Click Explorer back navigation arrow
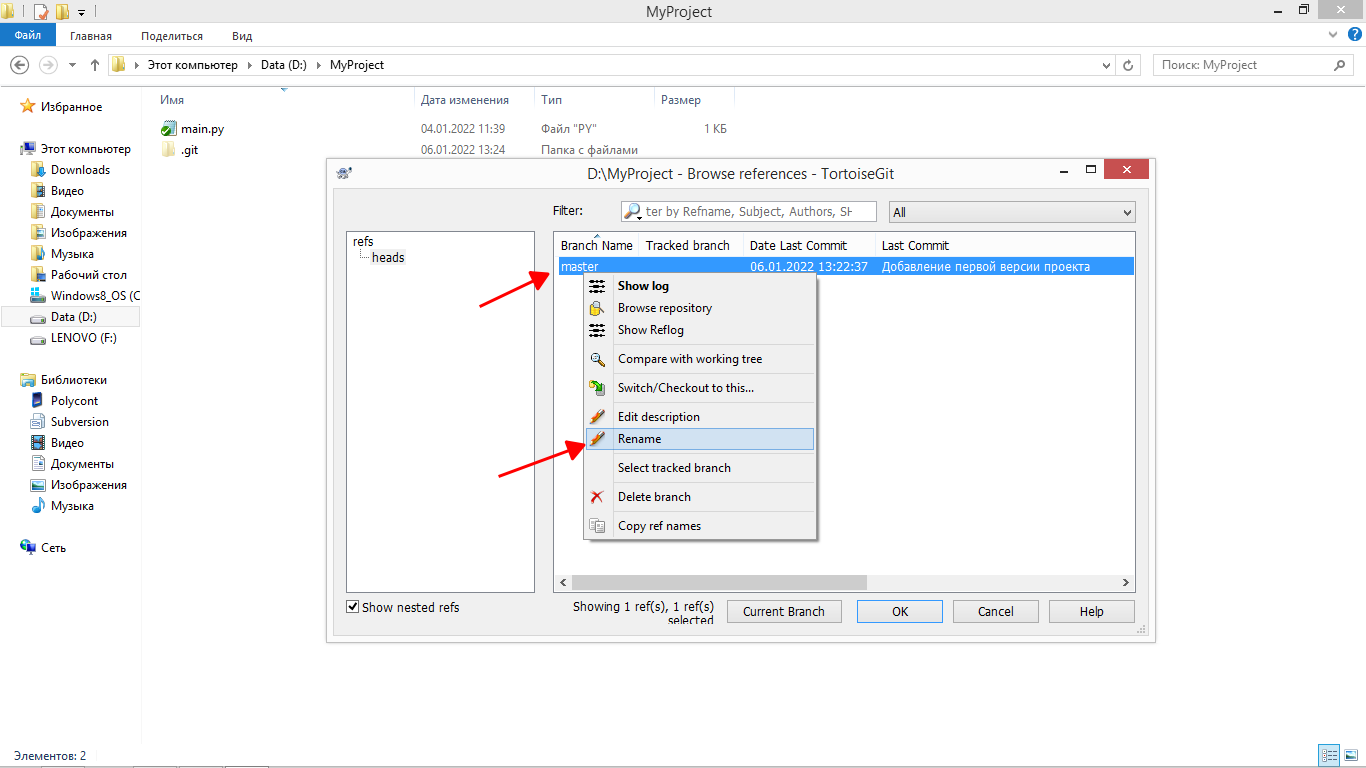1366x768 pixels. pos(19,65)
